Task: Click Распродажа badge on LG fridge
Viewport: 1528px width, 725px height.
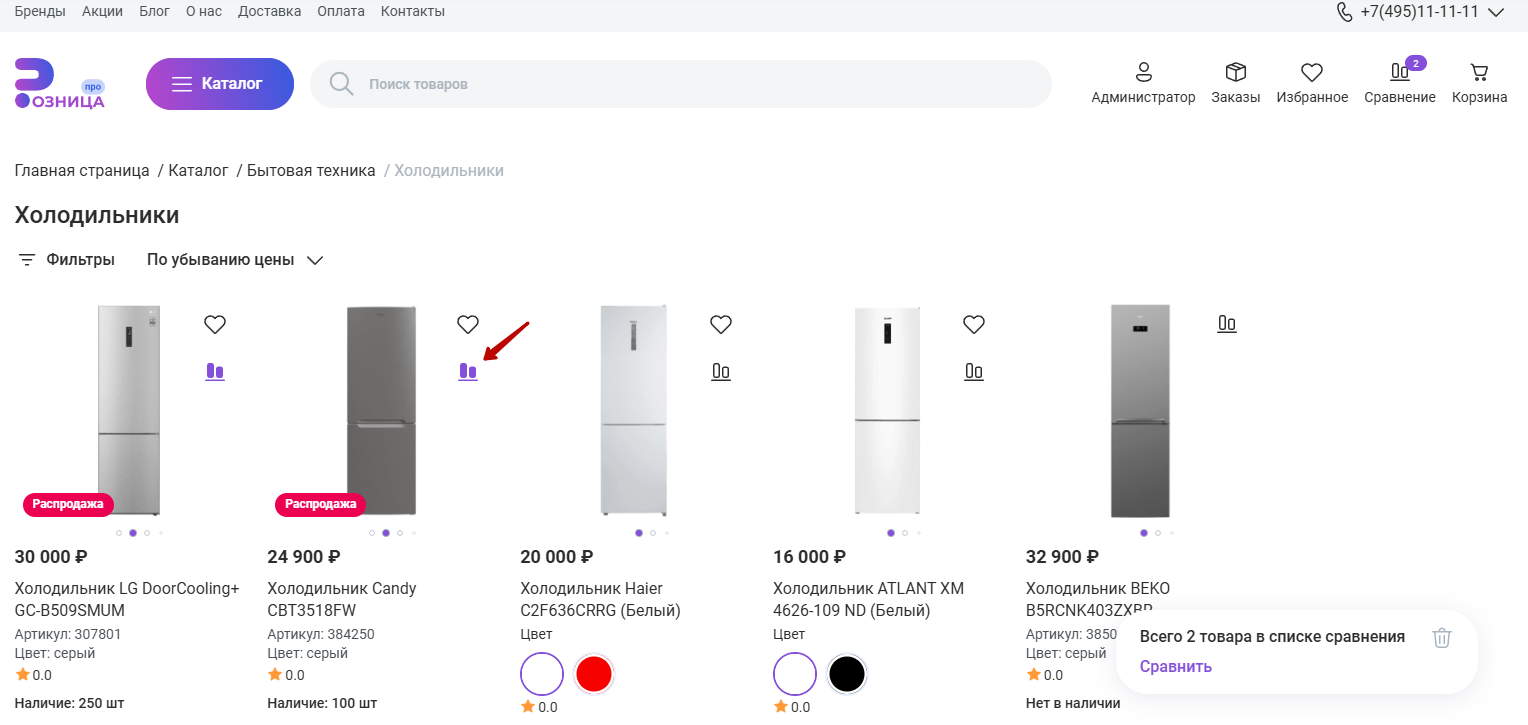Action: click(68, 504)
